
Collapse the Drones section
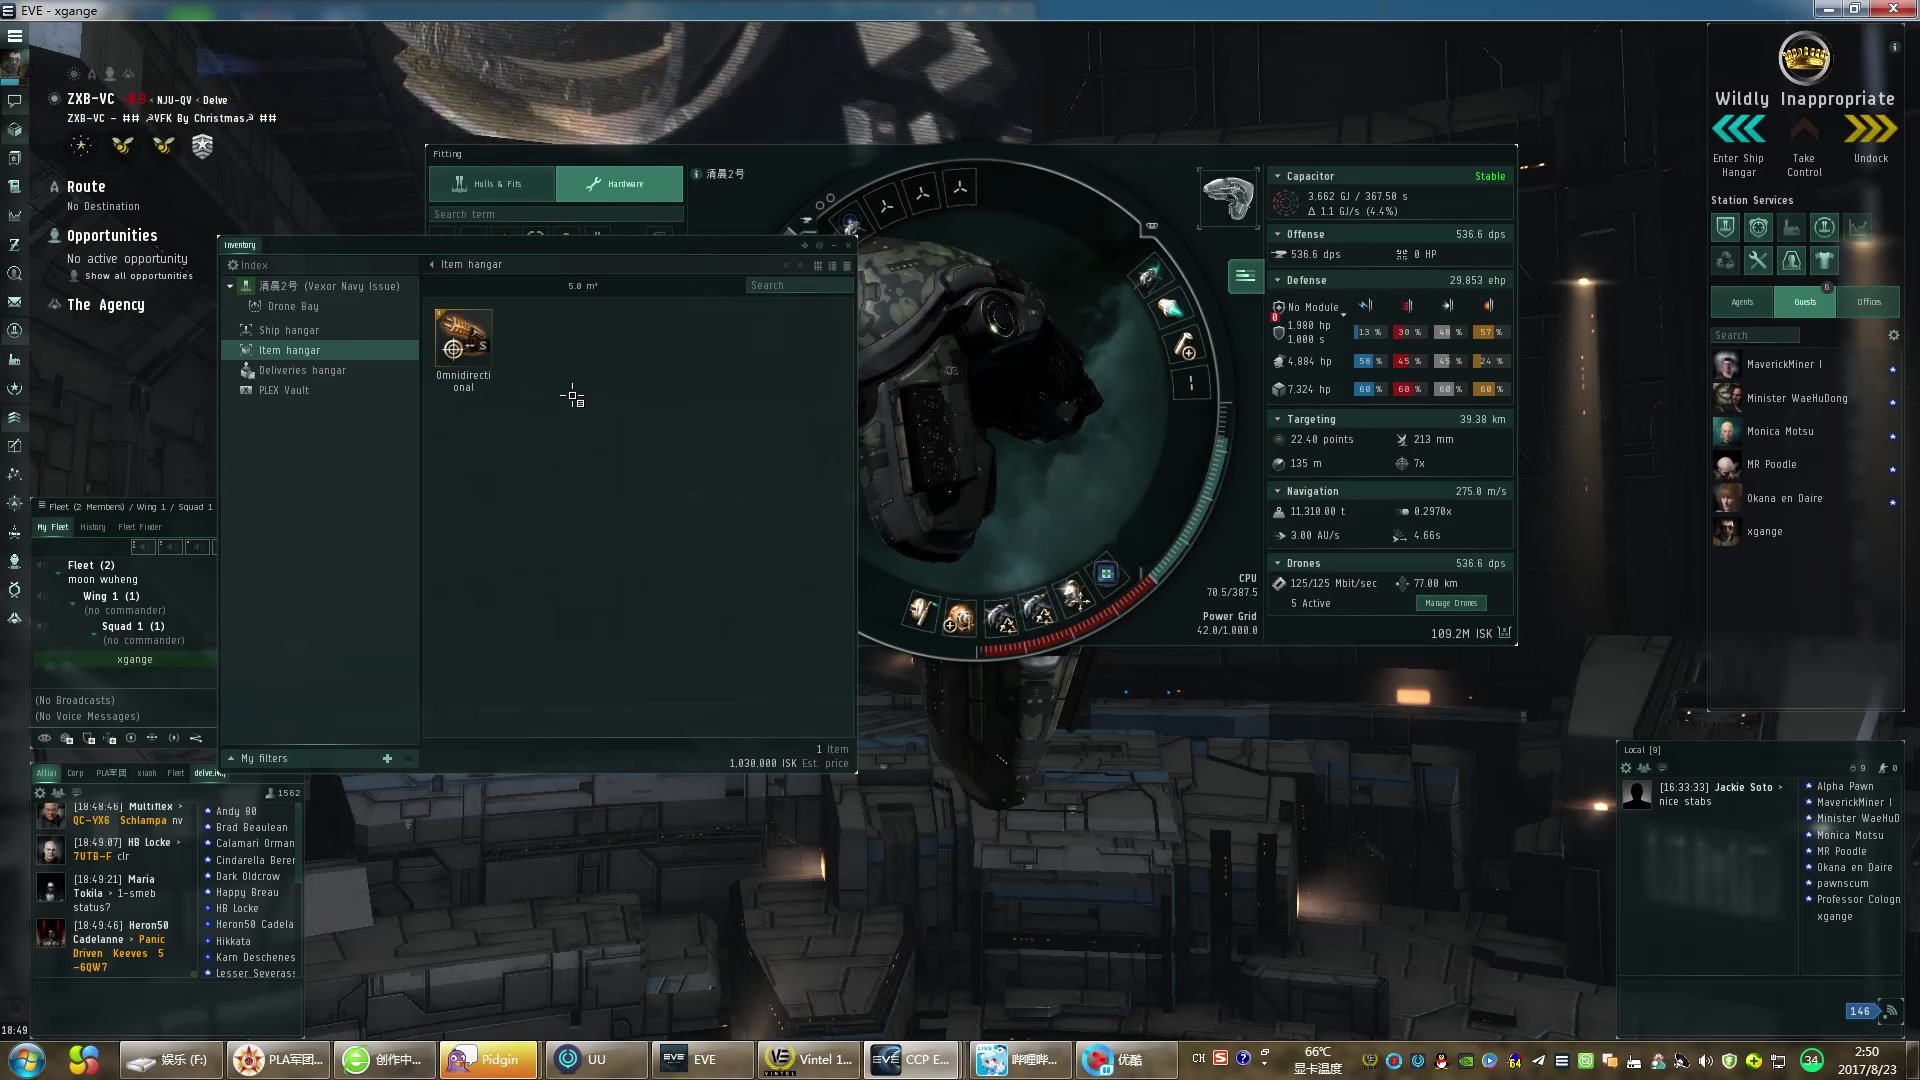click(x=1277, y=563)
